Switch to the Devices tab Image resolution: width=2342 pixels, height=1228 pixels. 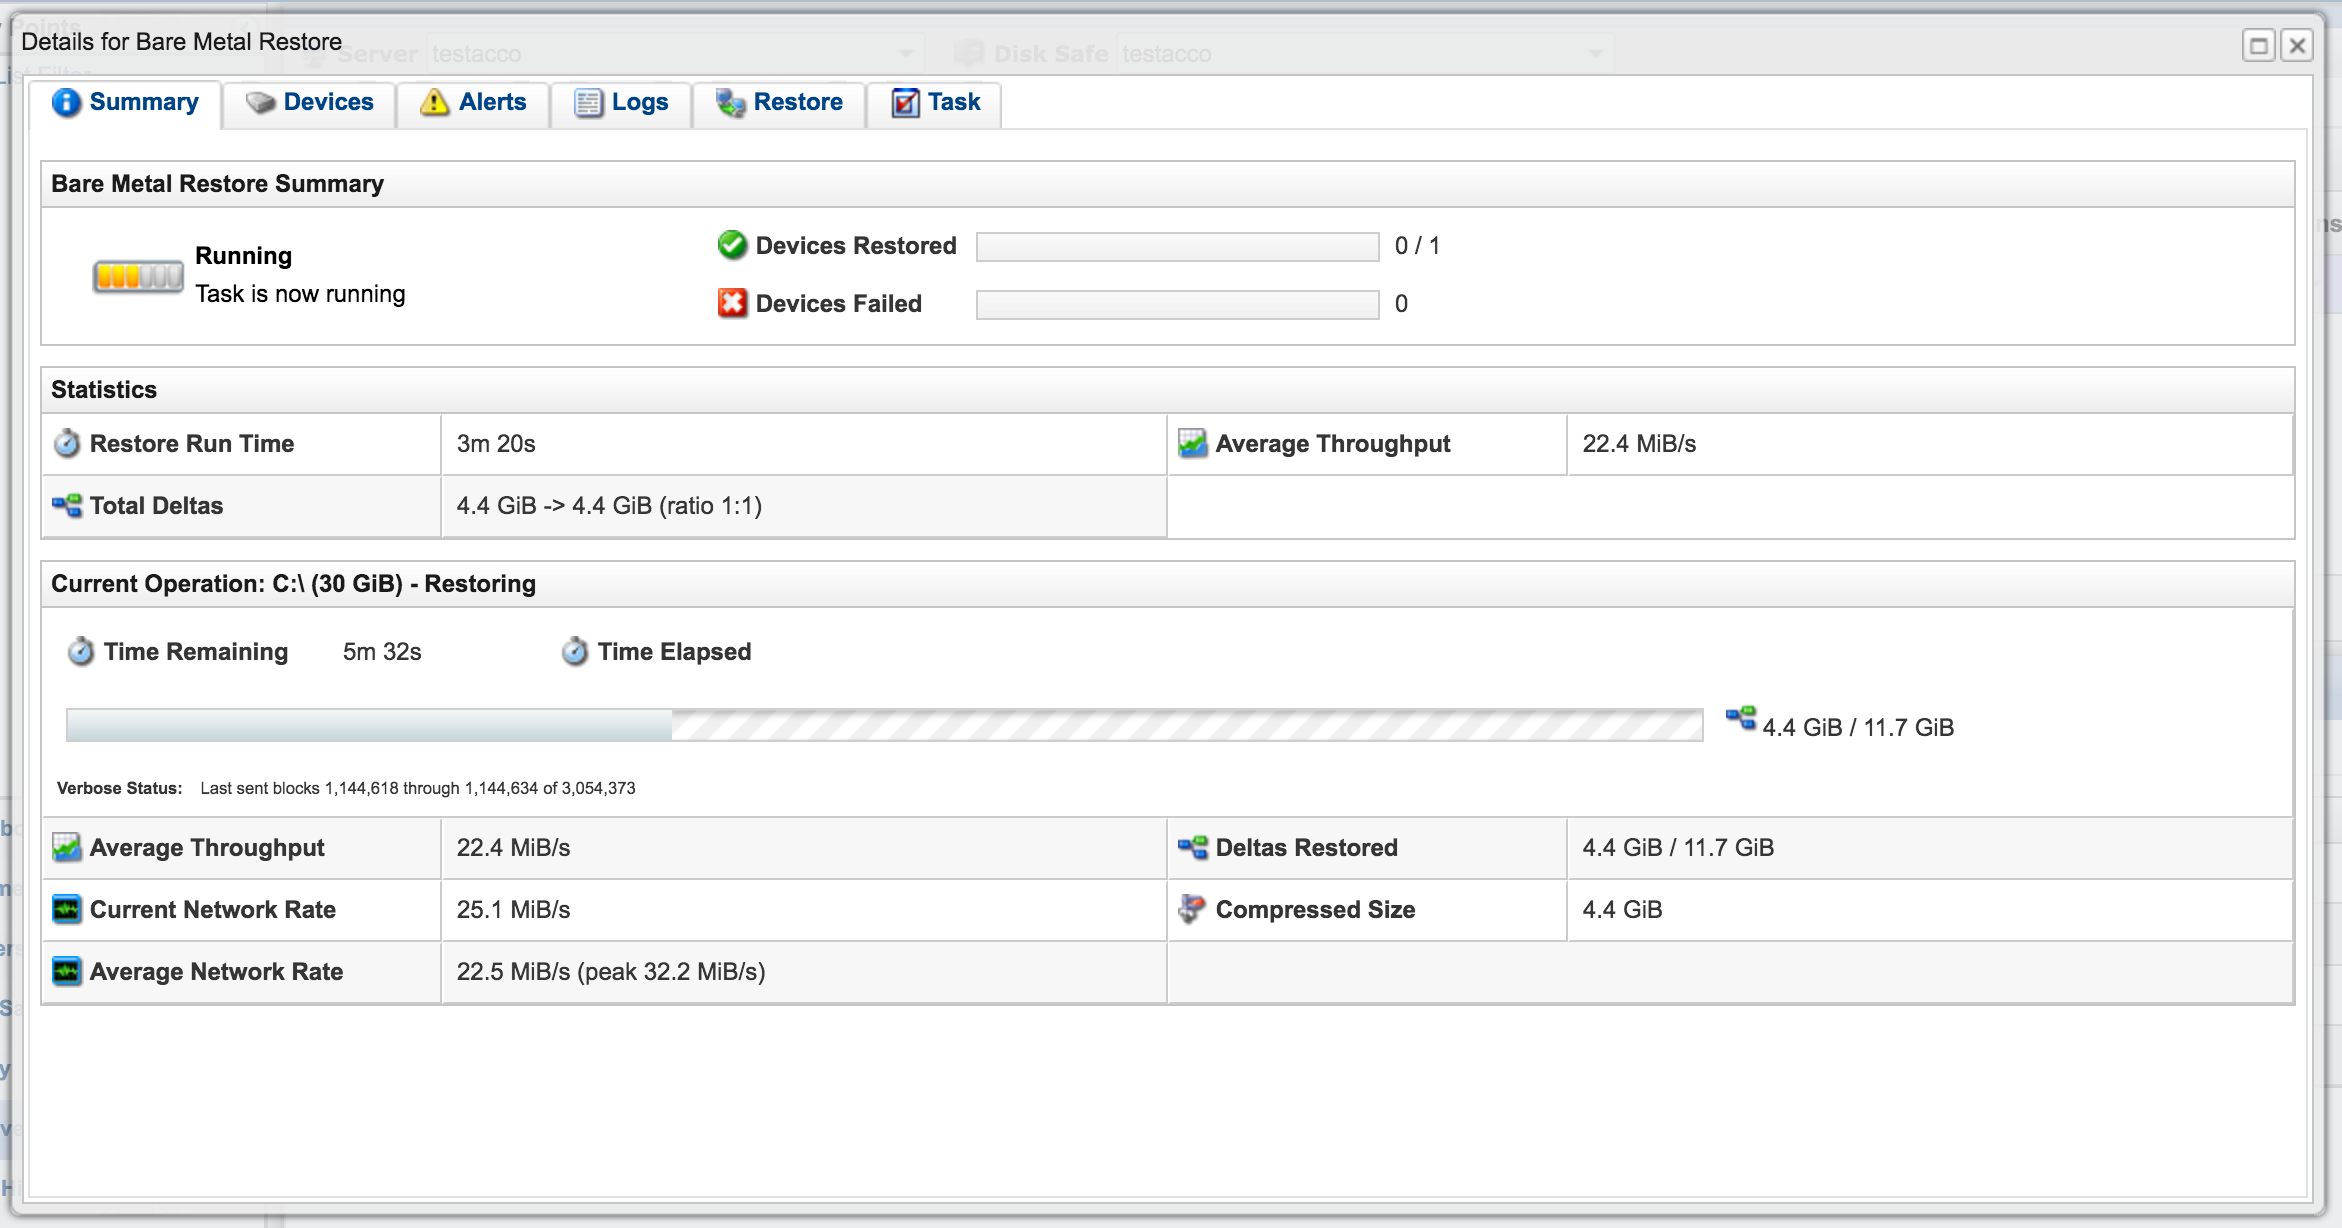[x=309, y=103]
